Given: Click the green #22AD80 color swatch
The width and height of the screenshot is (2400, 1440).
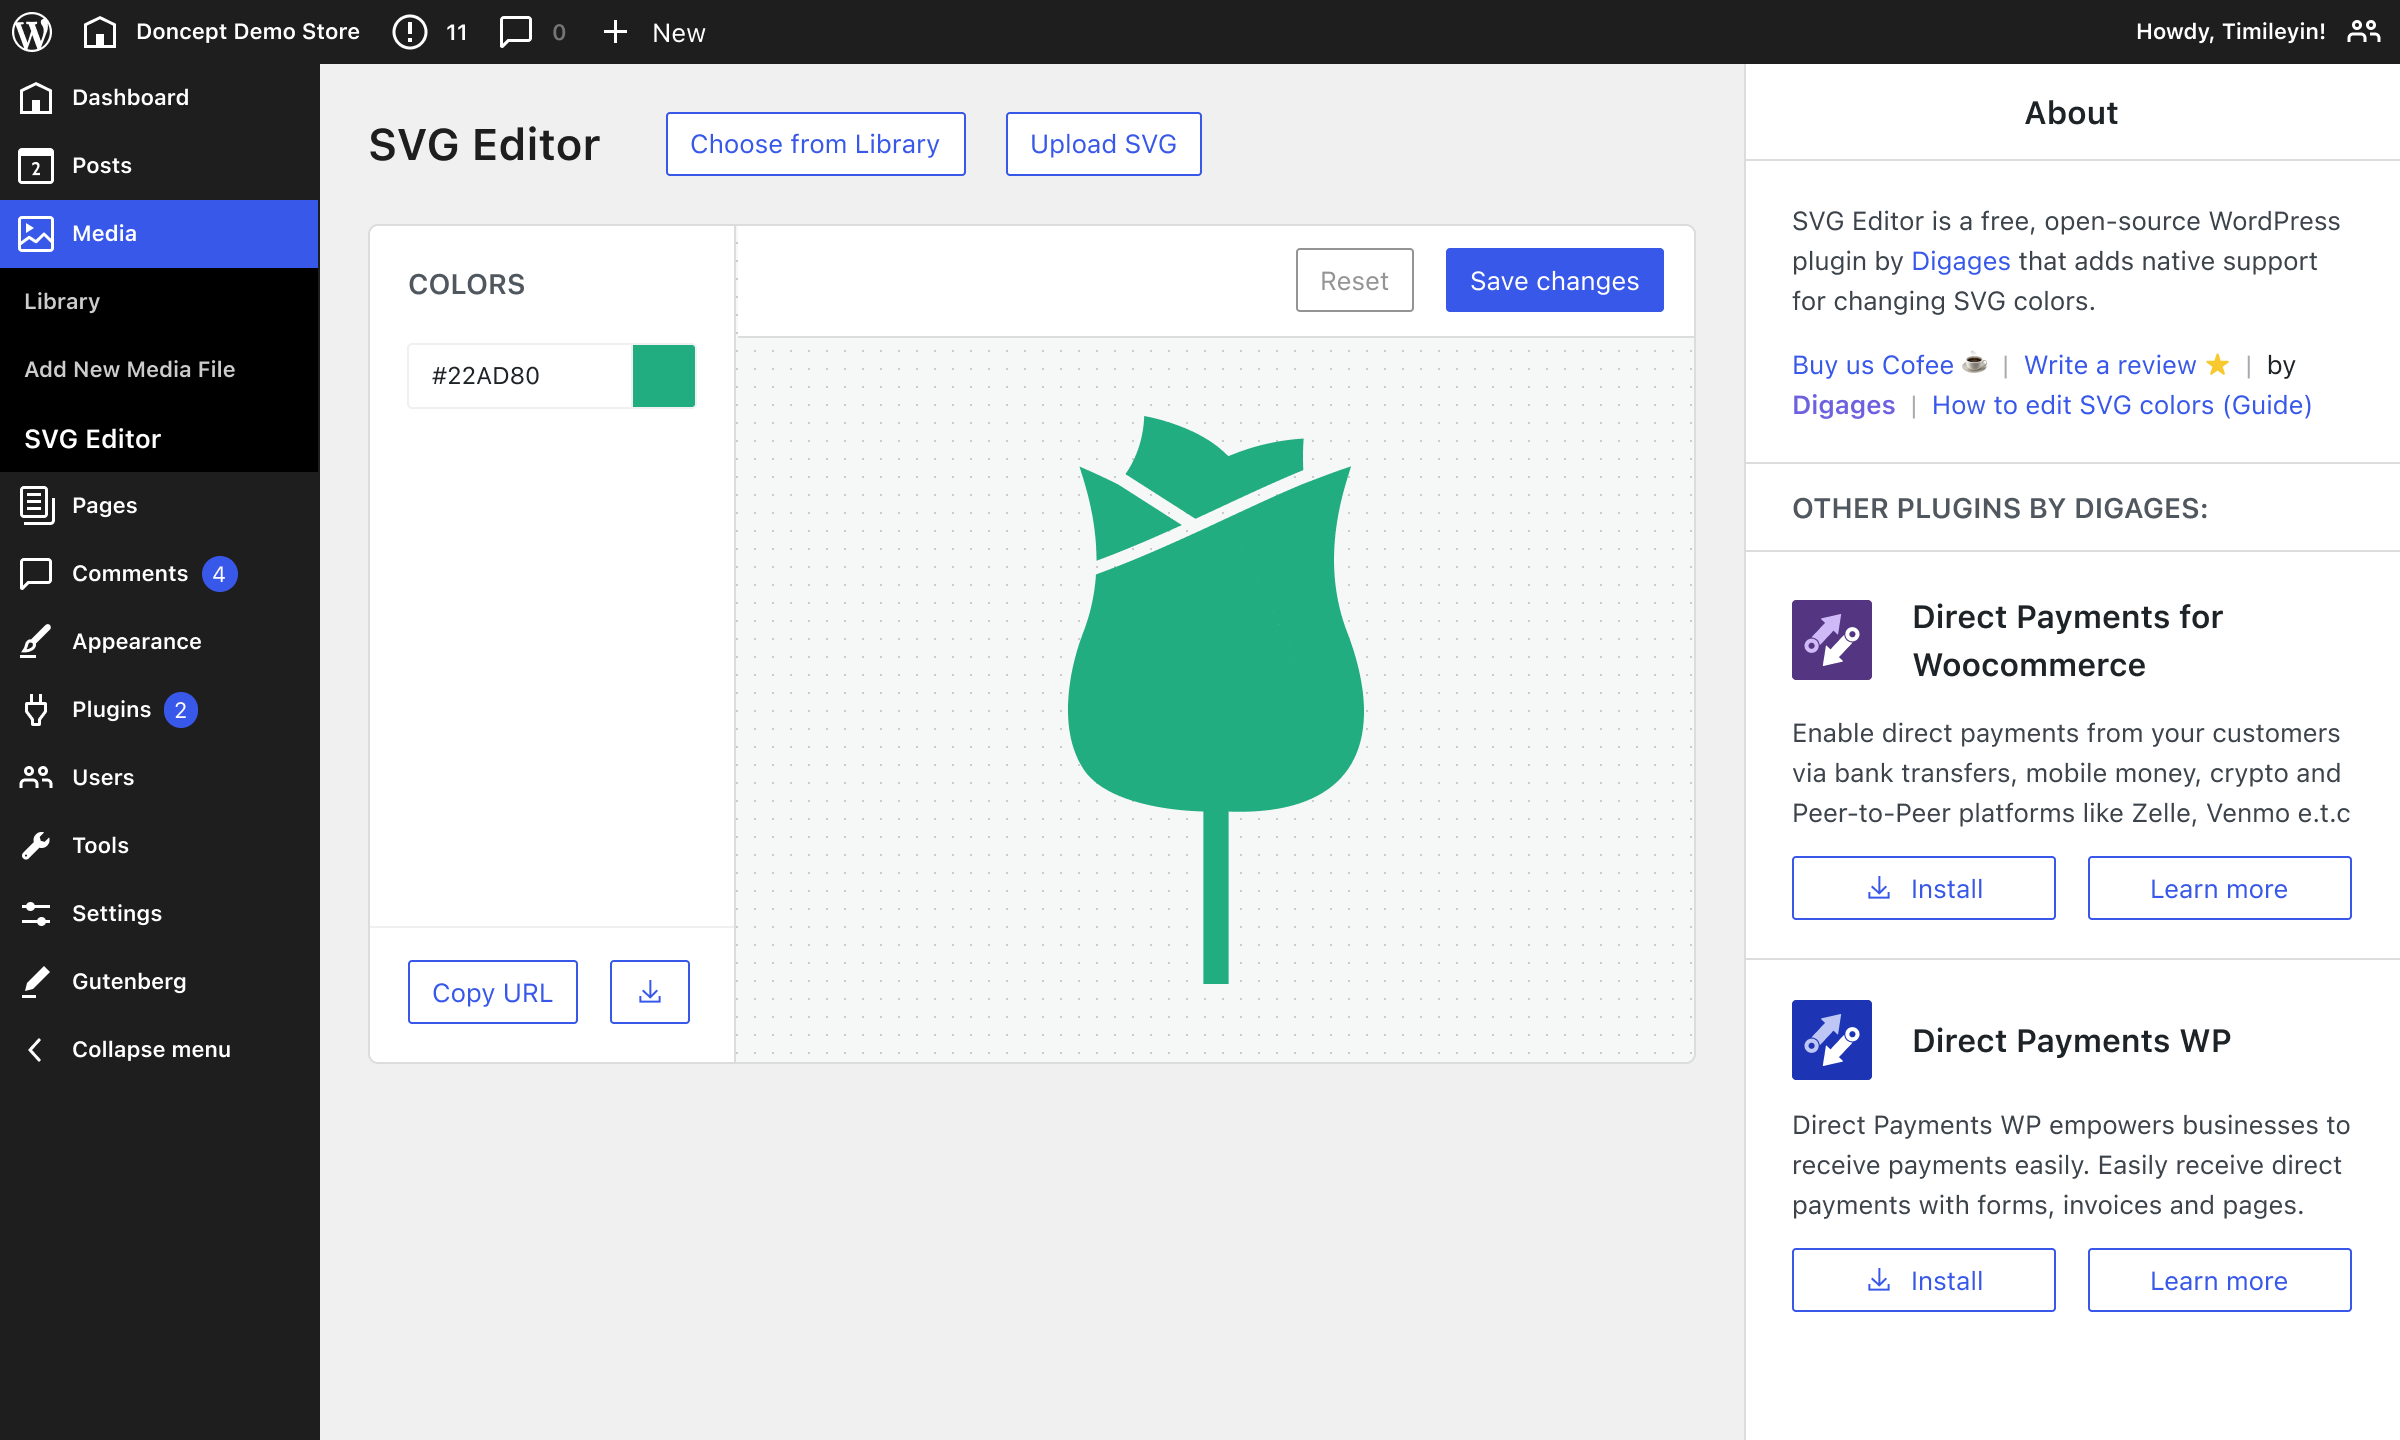Looking at the screenshot, I should coord(664,376).
